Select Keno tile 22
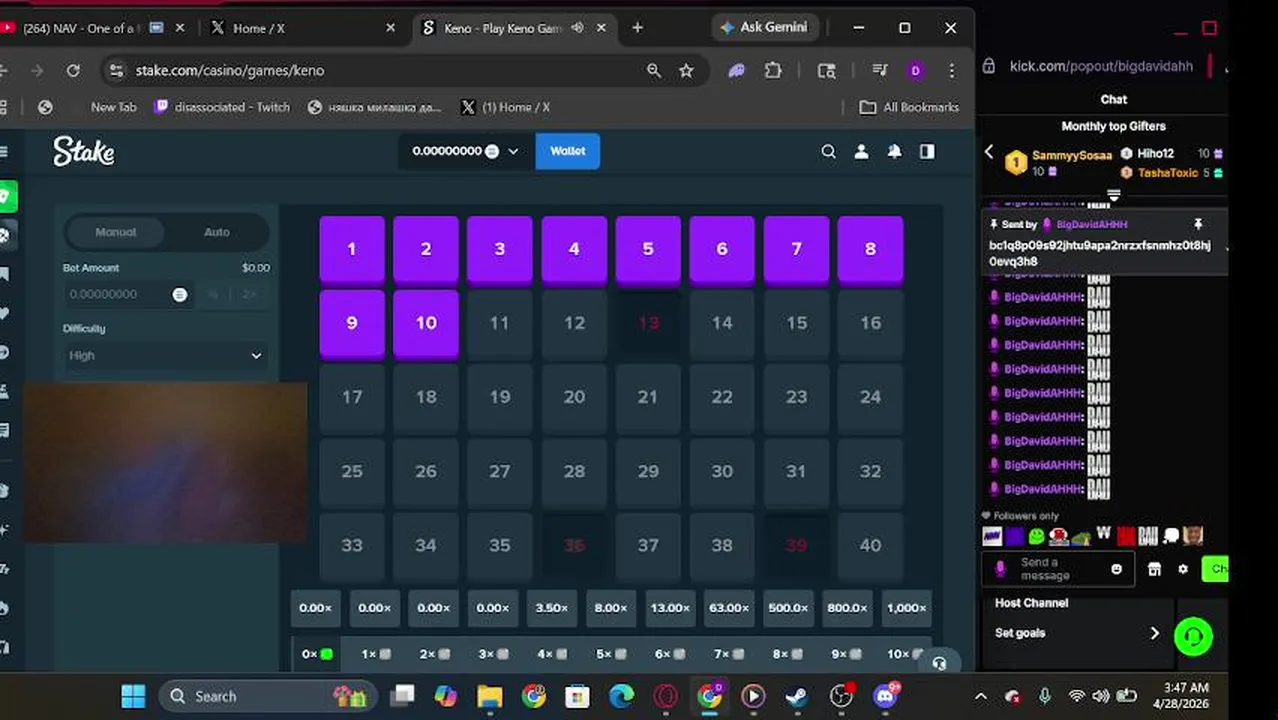The width and height of the screenshot is (1278, 720). 722,397
